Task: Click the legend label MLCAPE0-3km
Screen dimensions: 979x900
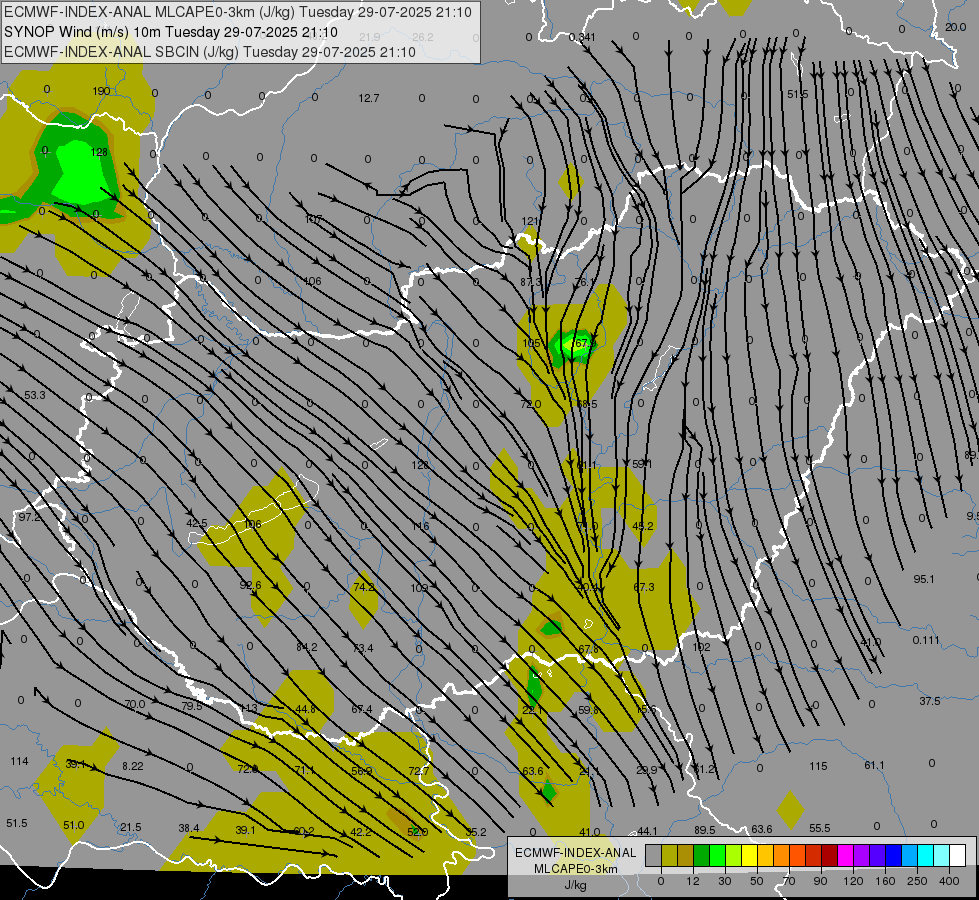Action: [x=576, y=869]
